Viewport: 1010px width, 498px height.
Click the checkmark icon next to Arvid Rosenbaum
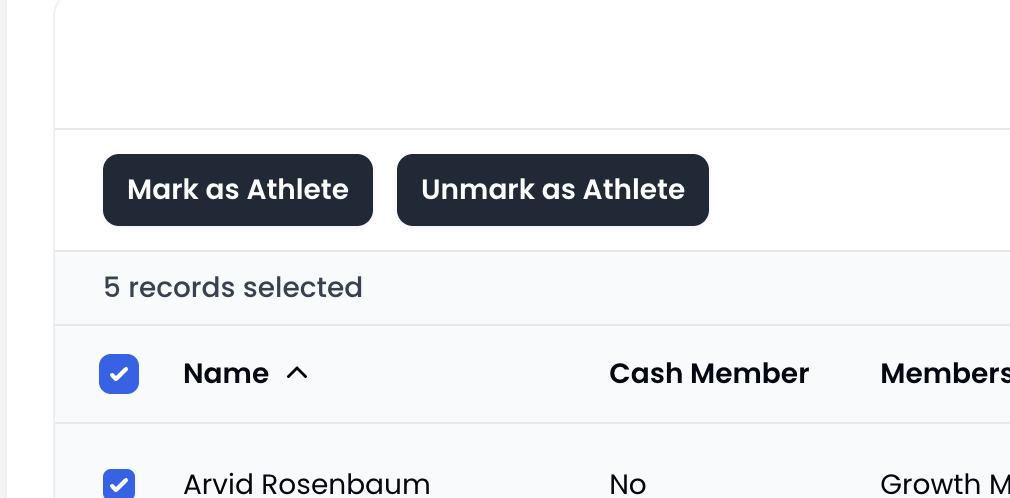119,485
